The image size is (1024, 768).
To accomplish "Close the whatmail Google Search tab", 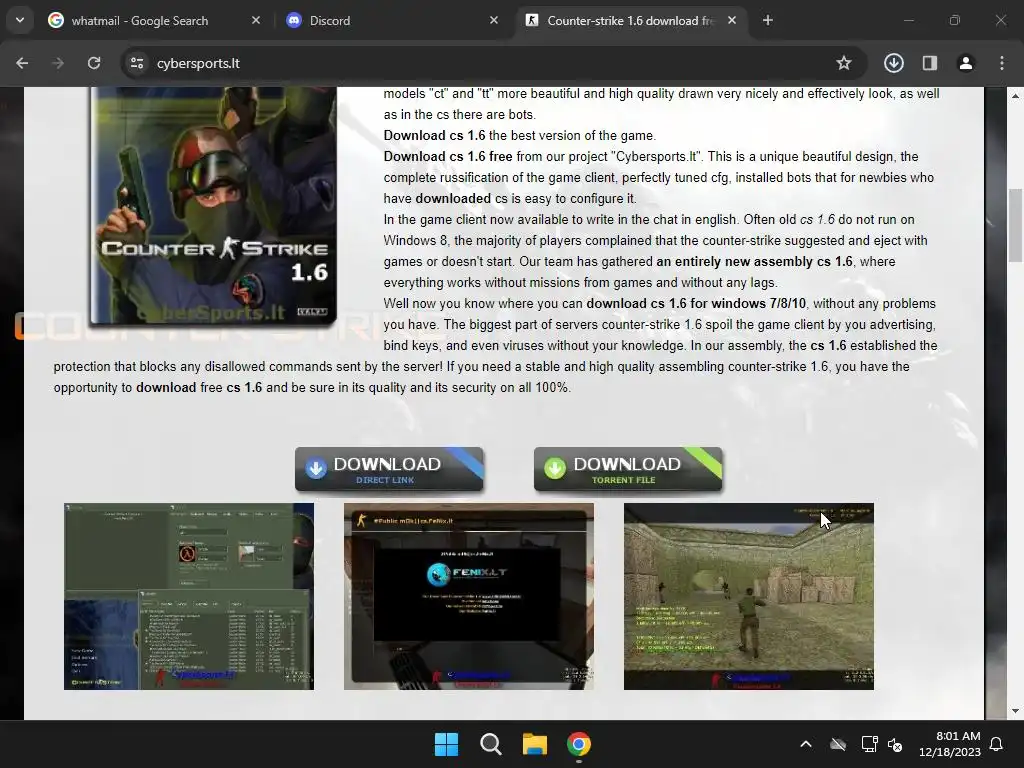I will pyautogui.click(x=256, y=20).
